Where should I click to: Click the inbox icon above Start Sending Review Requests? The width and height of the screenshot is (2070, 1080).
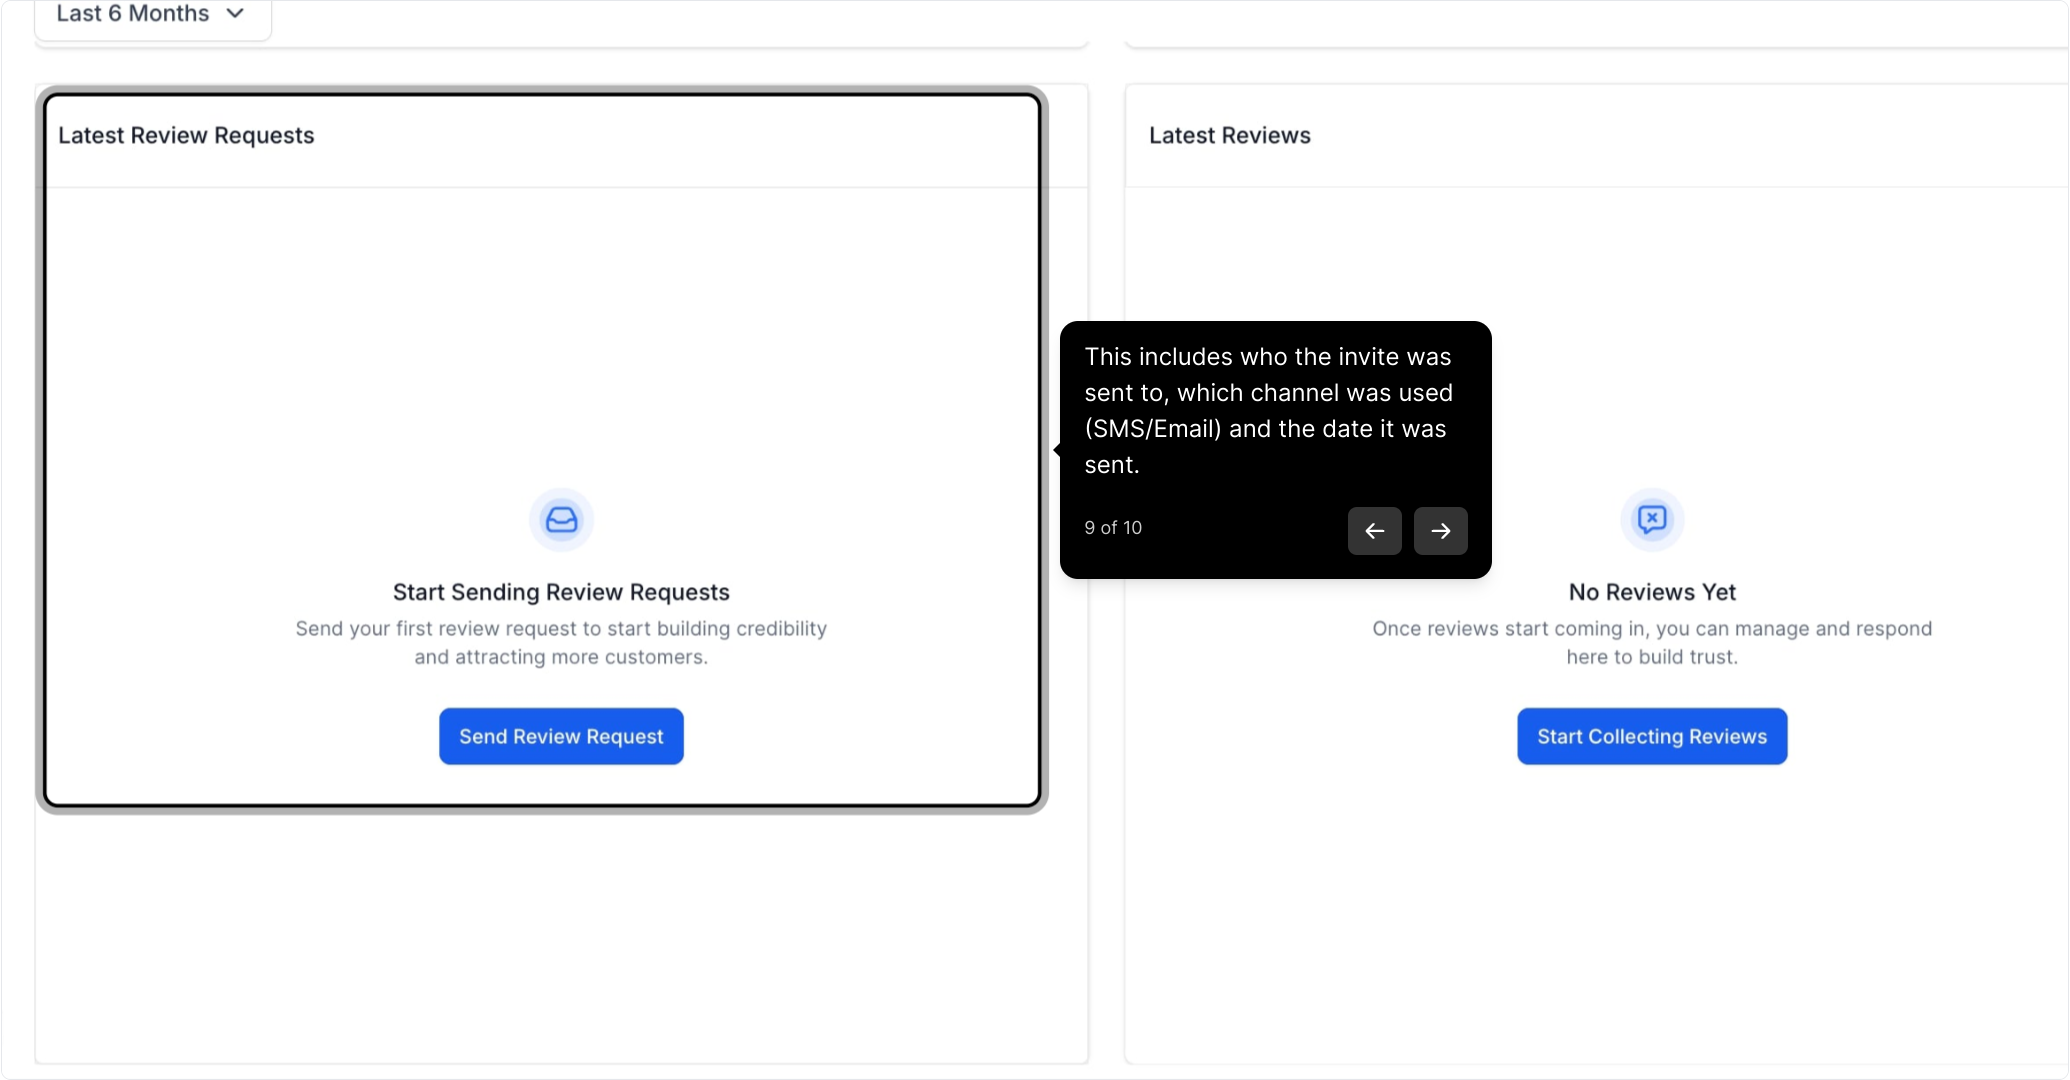[x=561, y=520]
